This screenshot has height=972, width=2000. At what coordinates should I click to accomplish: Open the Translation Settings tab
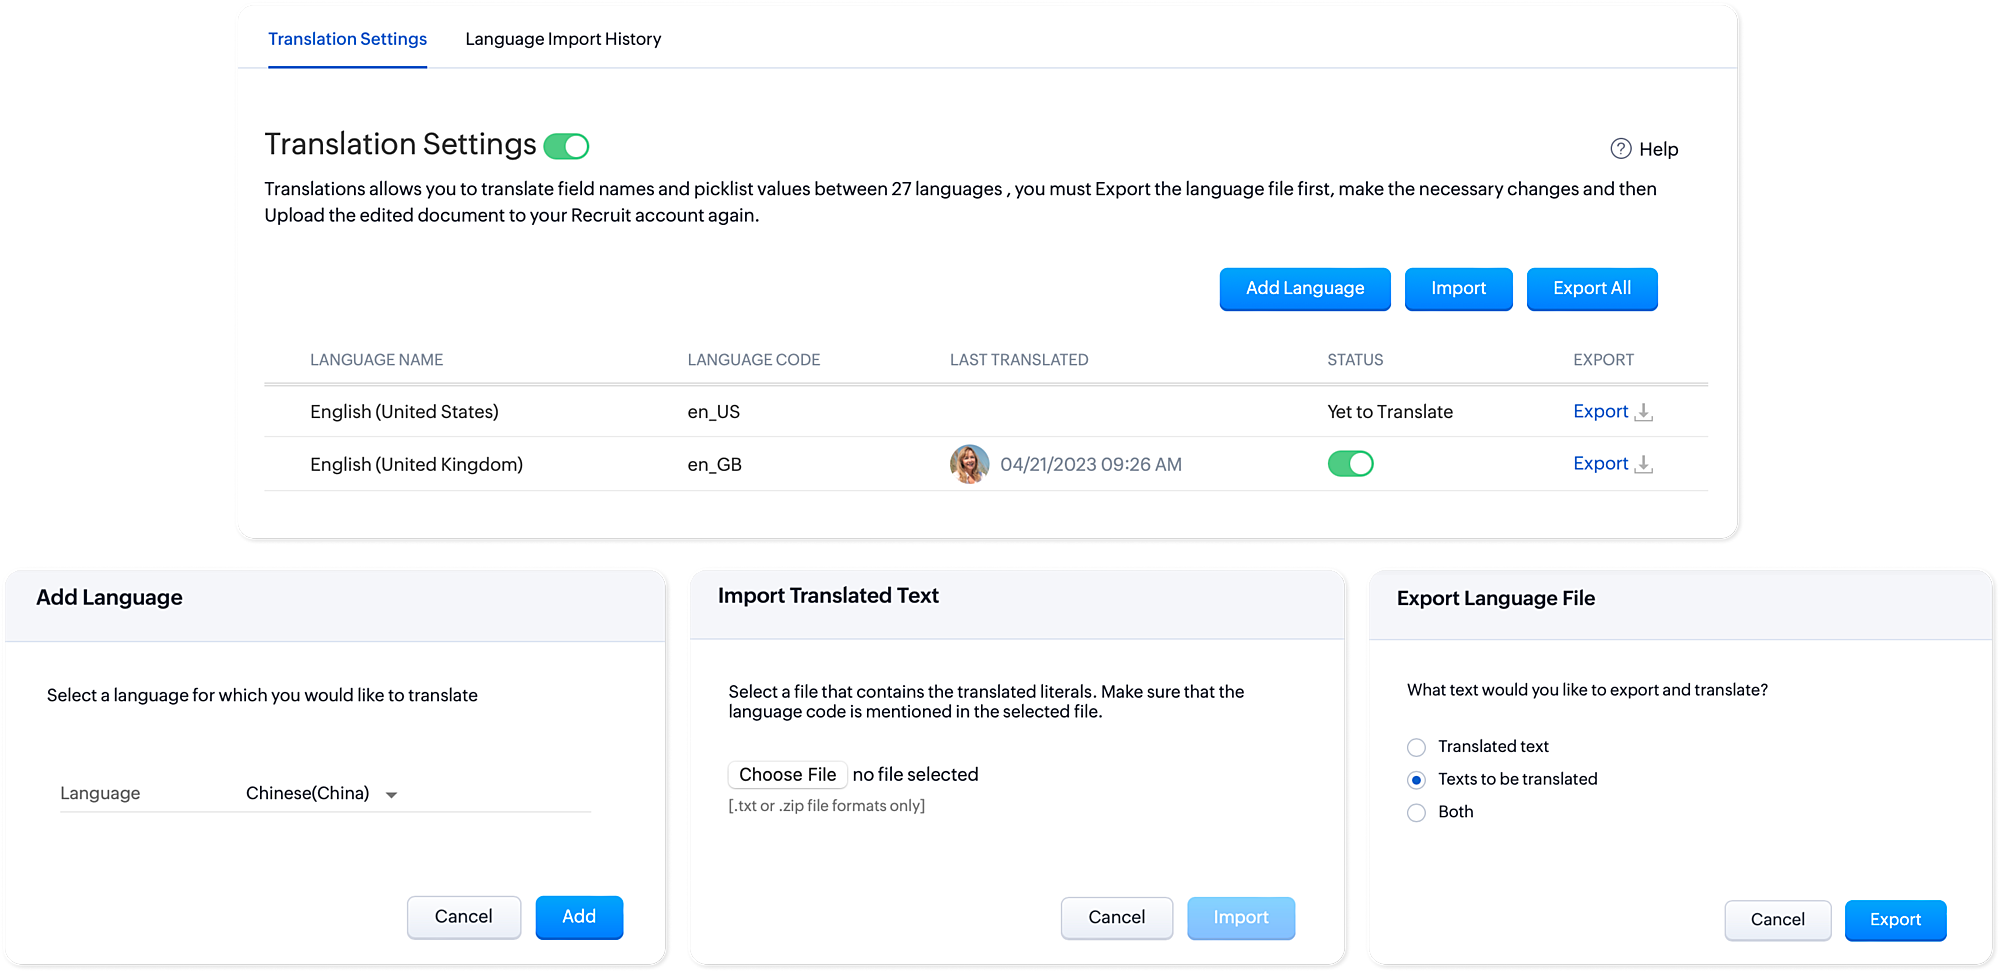(x=347, y=39)
